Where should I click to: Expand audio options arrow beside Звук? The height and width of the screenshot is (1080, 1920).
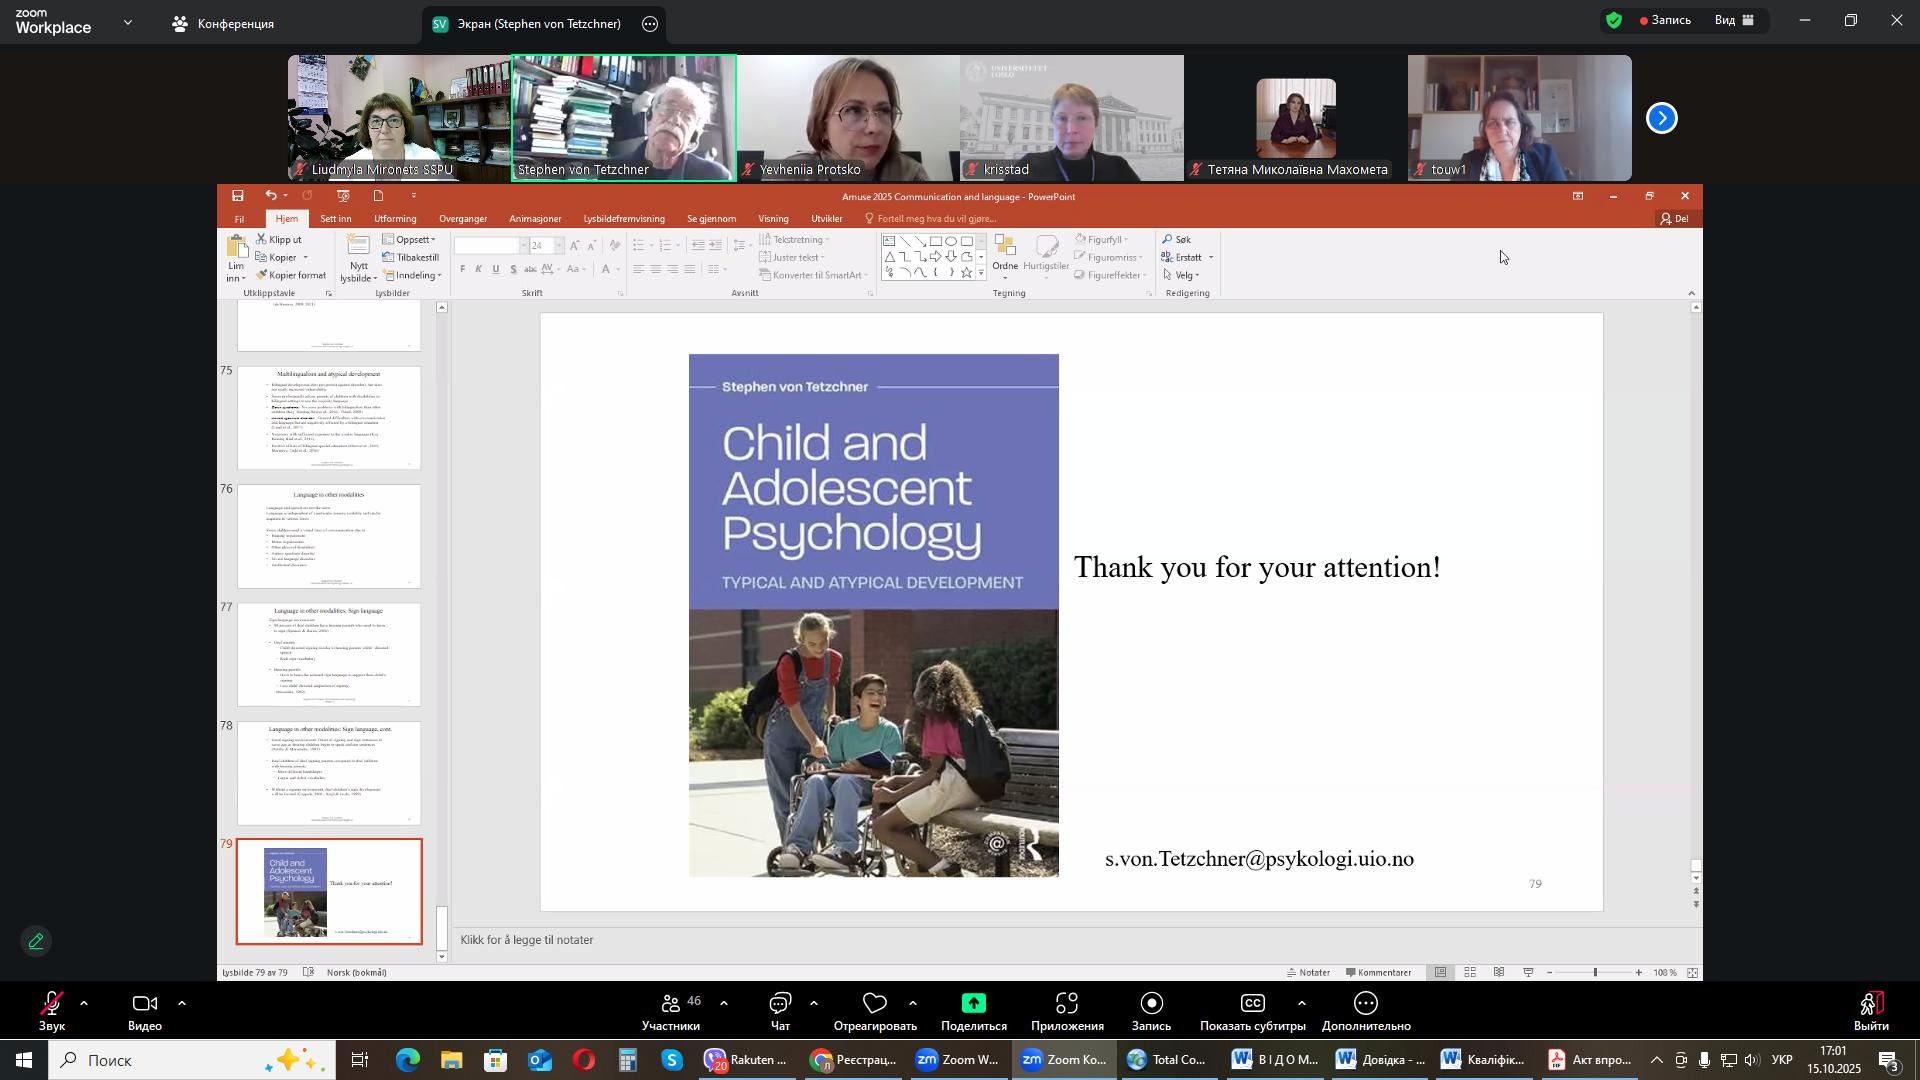pos(84,1002)
